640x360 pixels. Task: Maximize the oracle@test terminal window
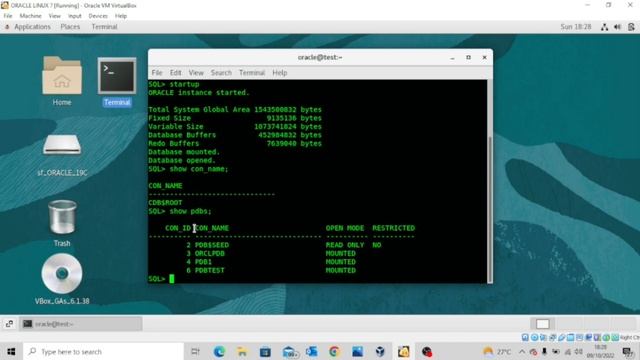click(x=468, y=58)
